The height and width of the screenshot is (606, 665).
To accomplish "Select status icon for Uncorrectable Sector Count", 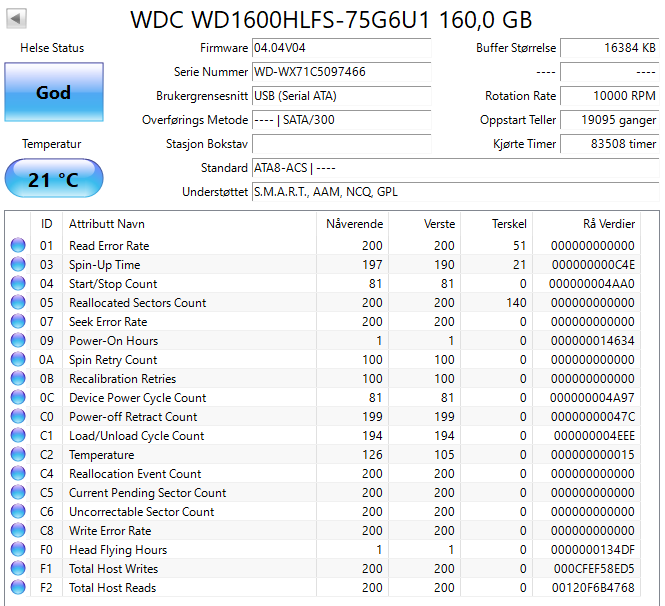I will click(18, 511).
